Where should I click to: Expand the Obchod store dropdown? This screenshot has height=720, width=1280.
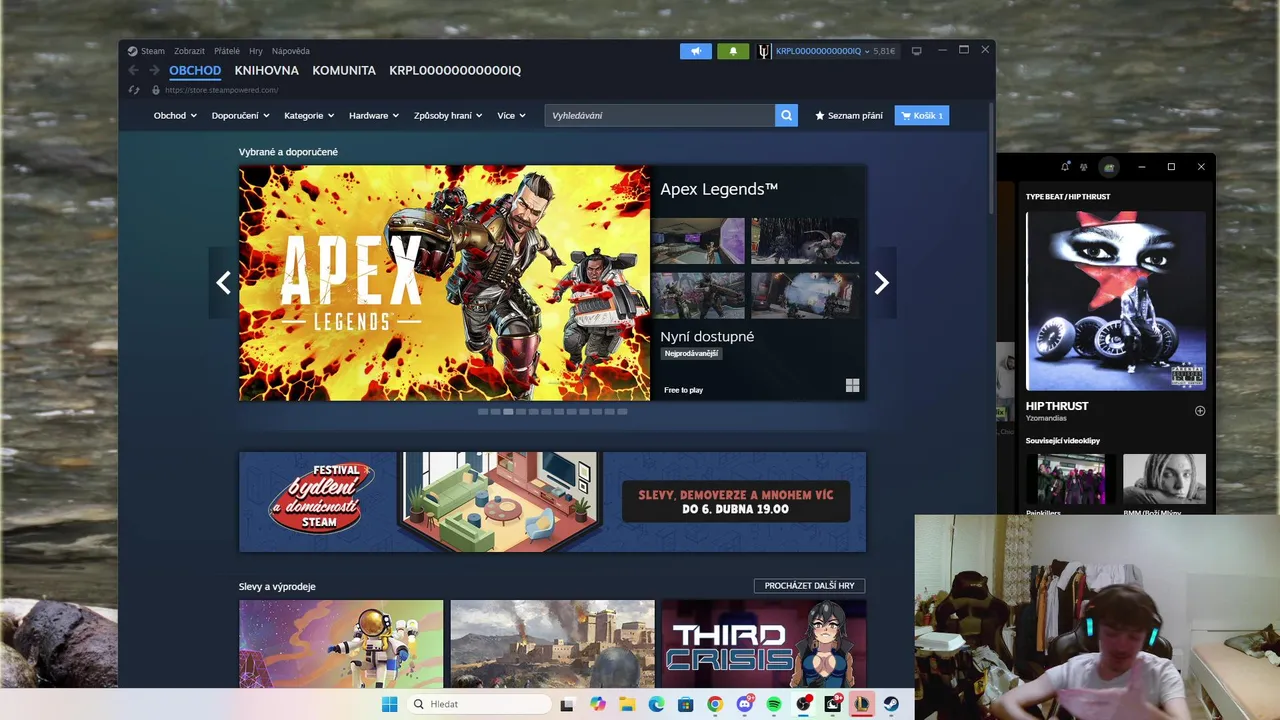[x=175, y=115]
